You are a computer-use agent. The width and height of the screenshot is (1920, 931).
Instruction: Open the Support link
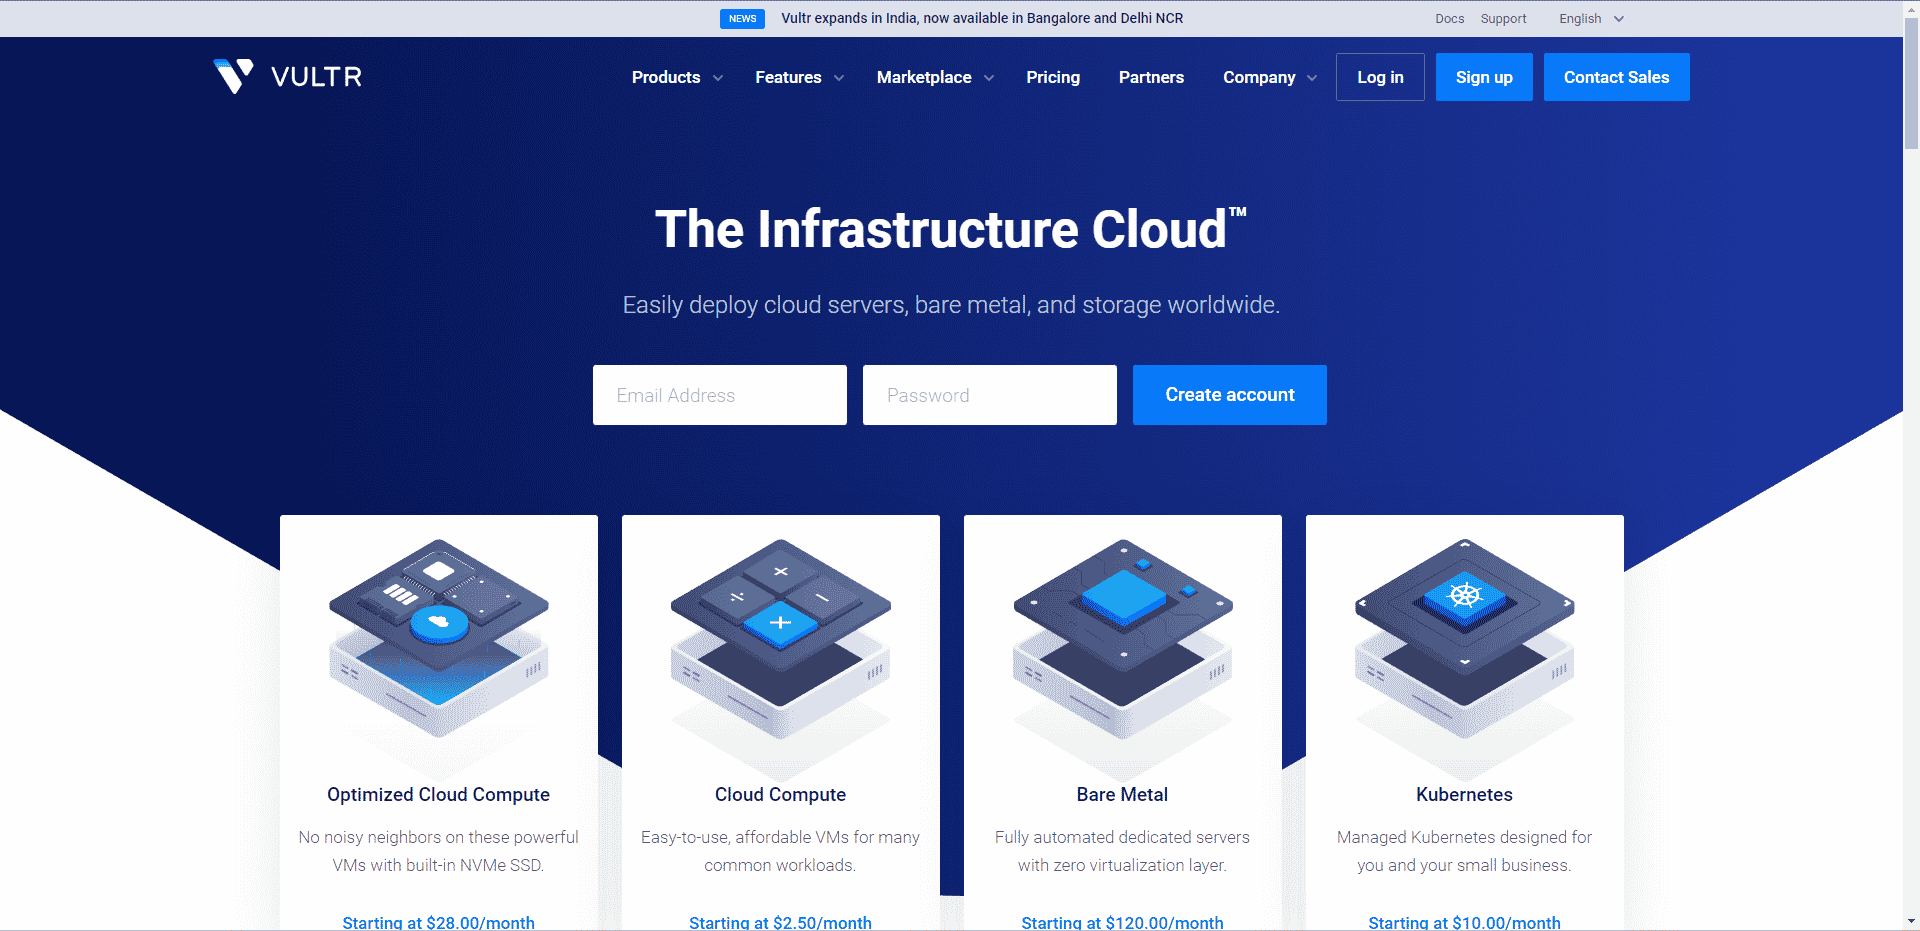coord(1503,19)
